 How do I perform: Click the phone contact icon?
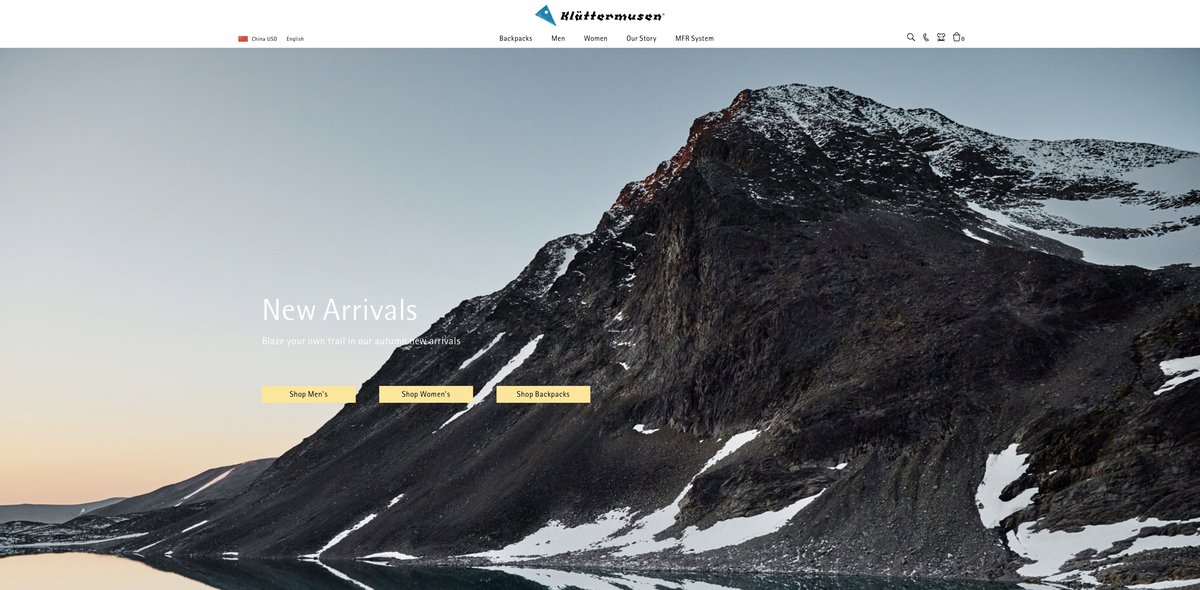926,37
